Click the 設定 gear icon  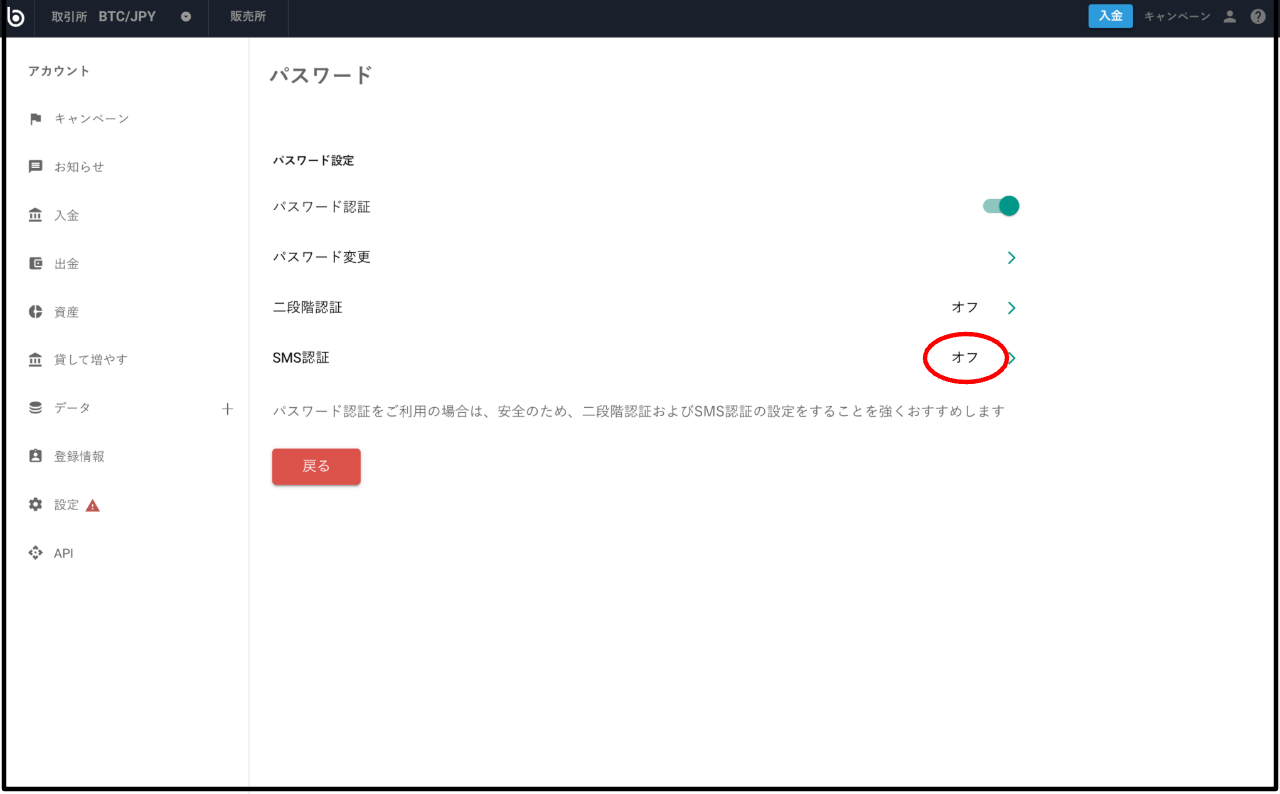point(36,505)
